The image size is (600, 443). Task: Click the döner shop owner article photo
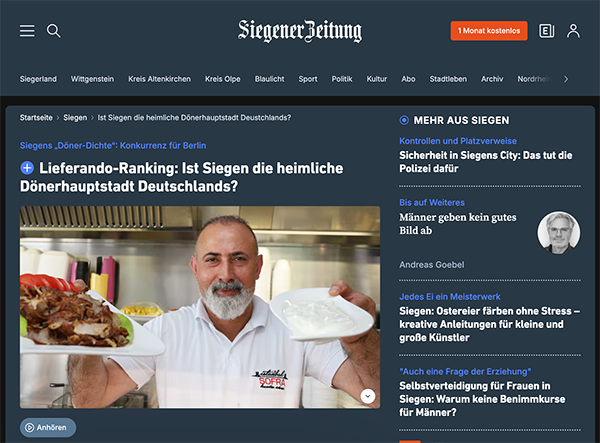200,307
